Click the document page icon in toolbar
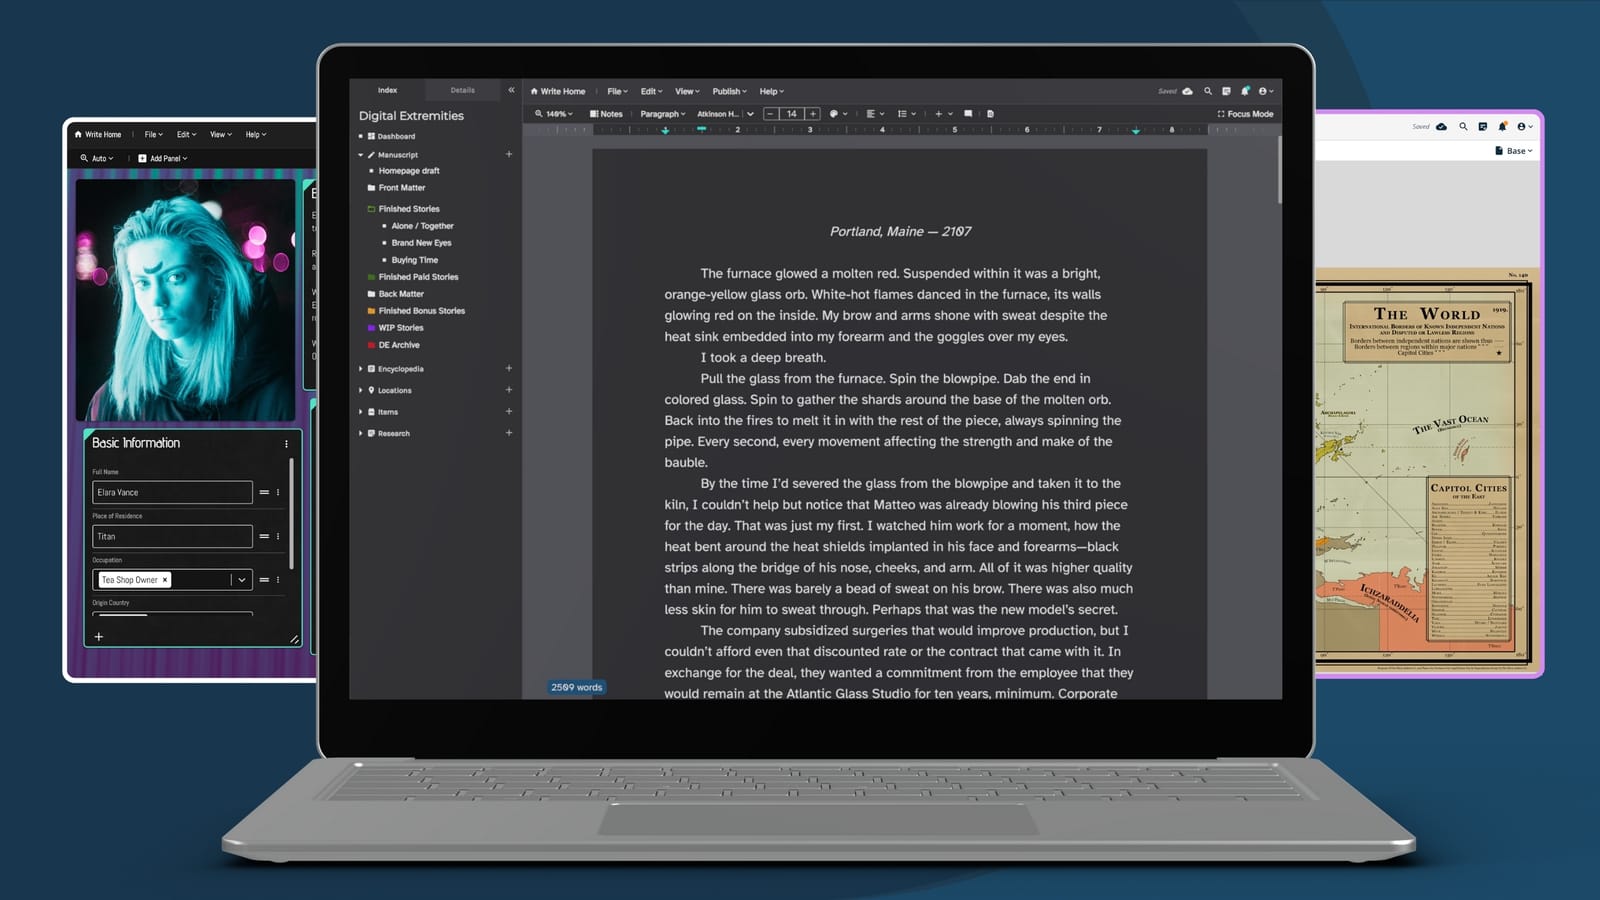This screenshot has height=900, width=1600. pyautogui.click(x=990, y=114)
